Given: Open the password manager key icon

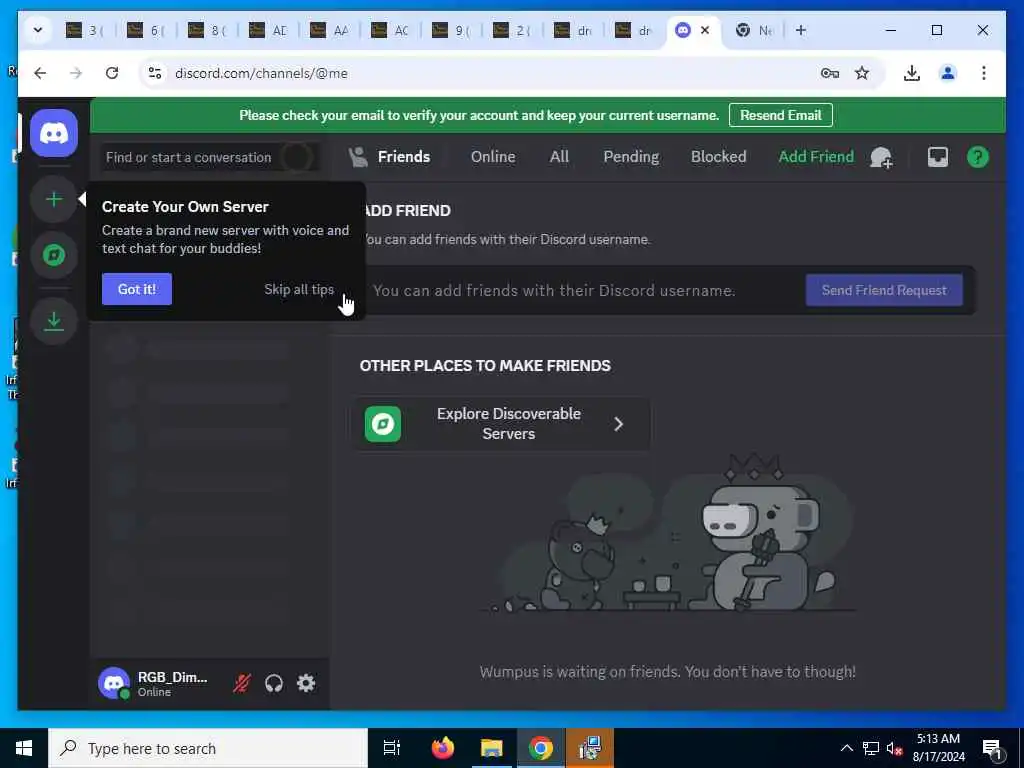Looking at the screenshot, I should [x=829, y=73].
